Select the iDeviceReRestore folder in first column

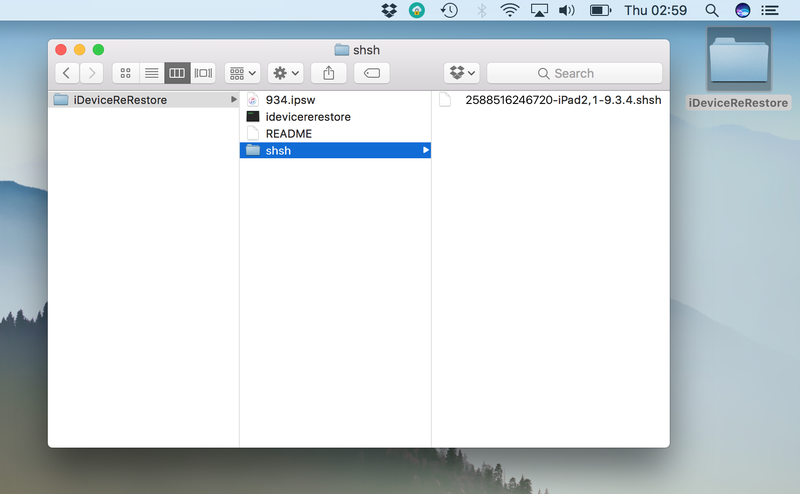click(143, 100)
